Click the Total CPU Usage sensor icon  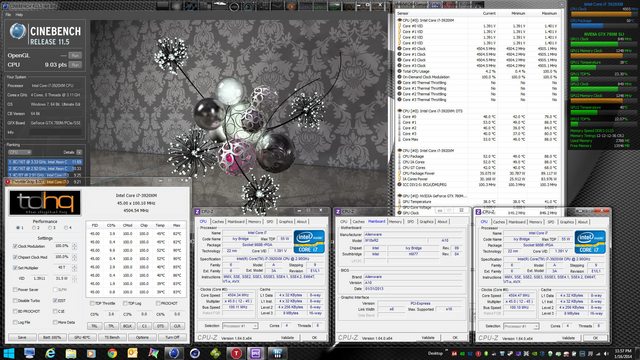coord(400,71)
